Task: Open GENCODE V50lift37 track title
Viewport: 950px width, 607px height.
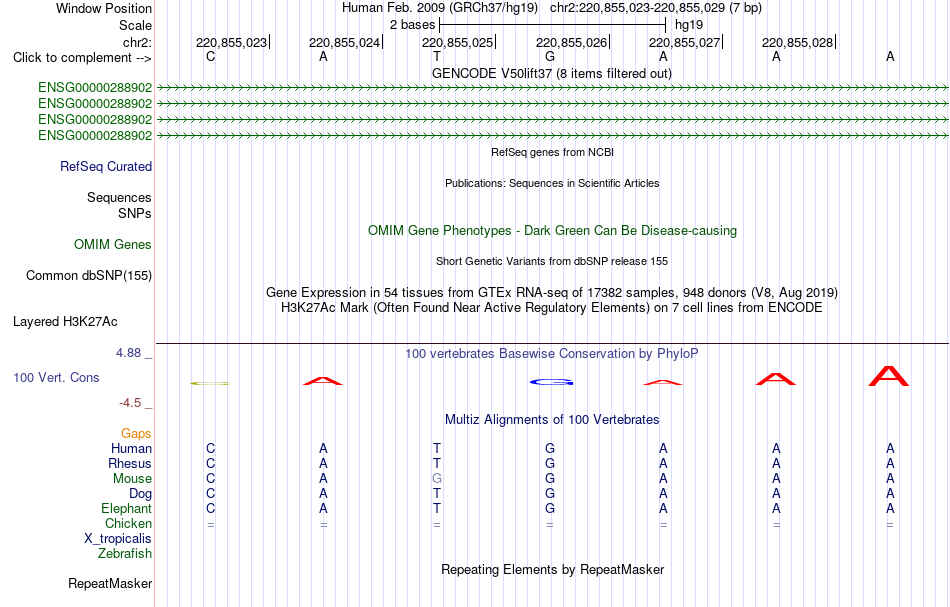Action: tap(551, 73)
